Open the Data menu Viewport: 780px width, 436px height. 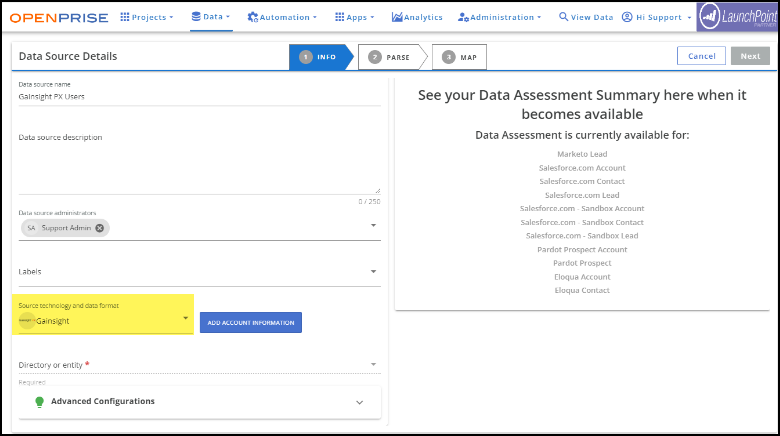[x=211, y=16]
